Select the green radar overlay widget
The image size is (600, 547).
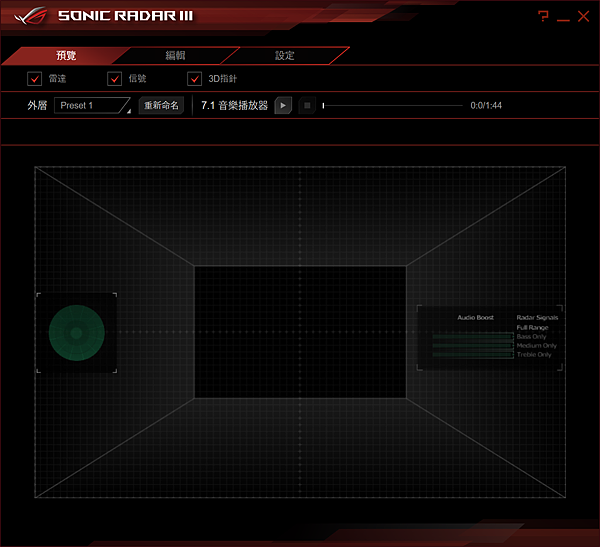tap(77, 333)
